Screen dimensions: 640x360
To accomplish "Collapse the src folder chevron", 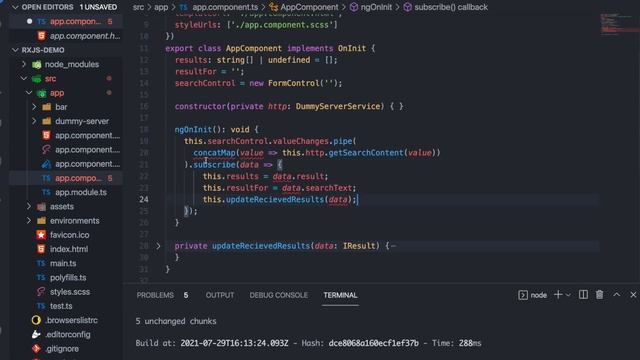I will click(24, 78).
